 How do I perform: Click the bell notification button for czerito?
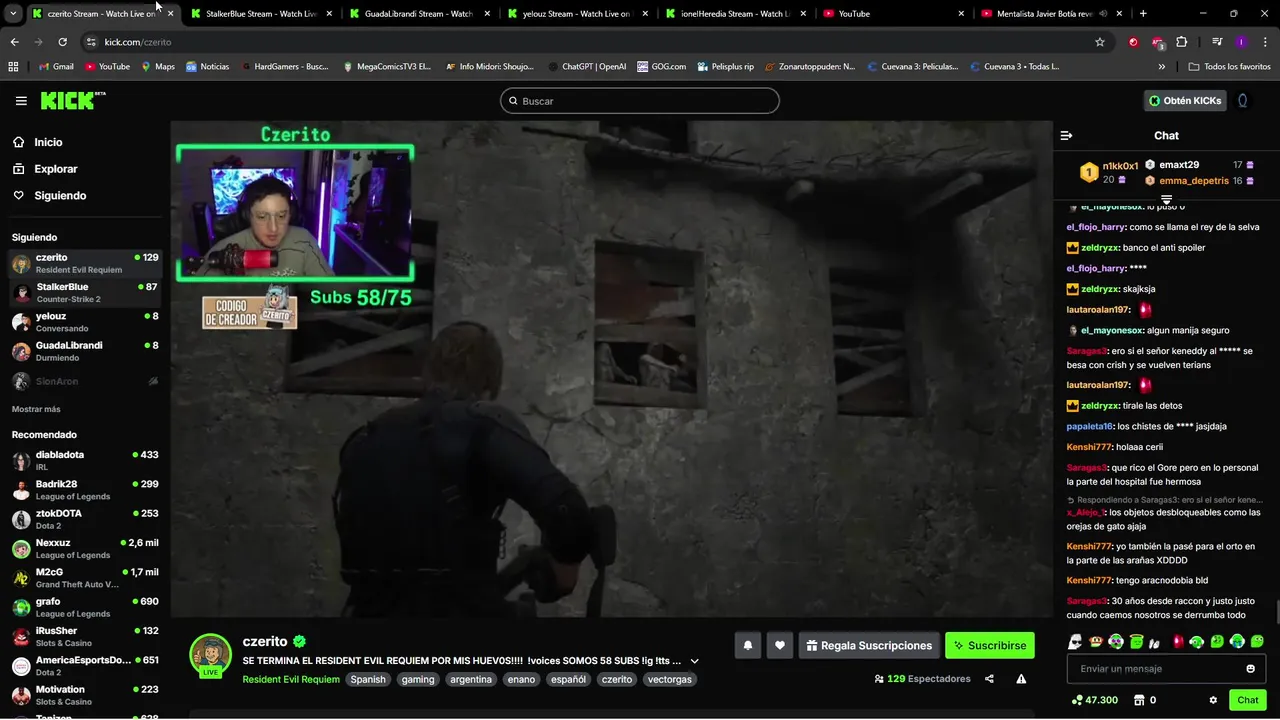[748, 646]
